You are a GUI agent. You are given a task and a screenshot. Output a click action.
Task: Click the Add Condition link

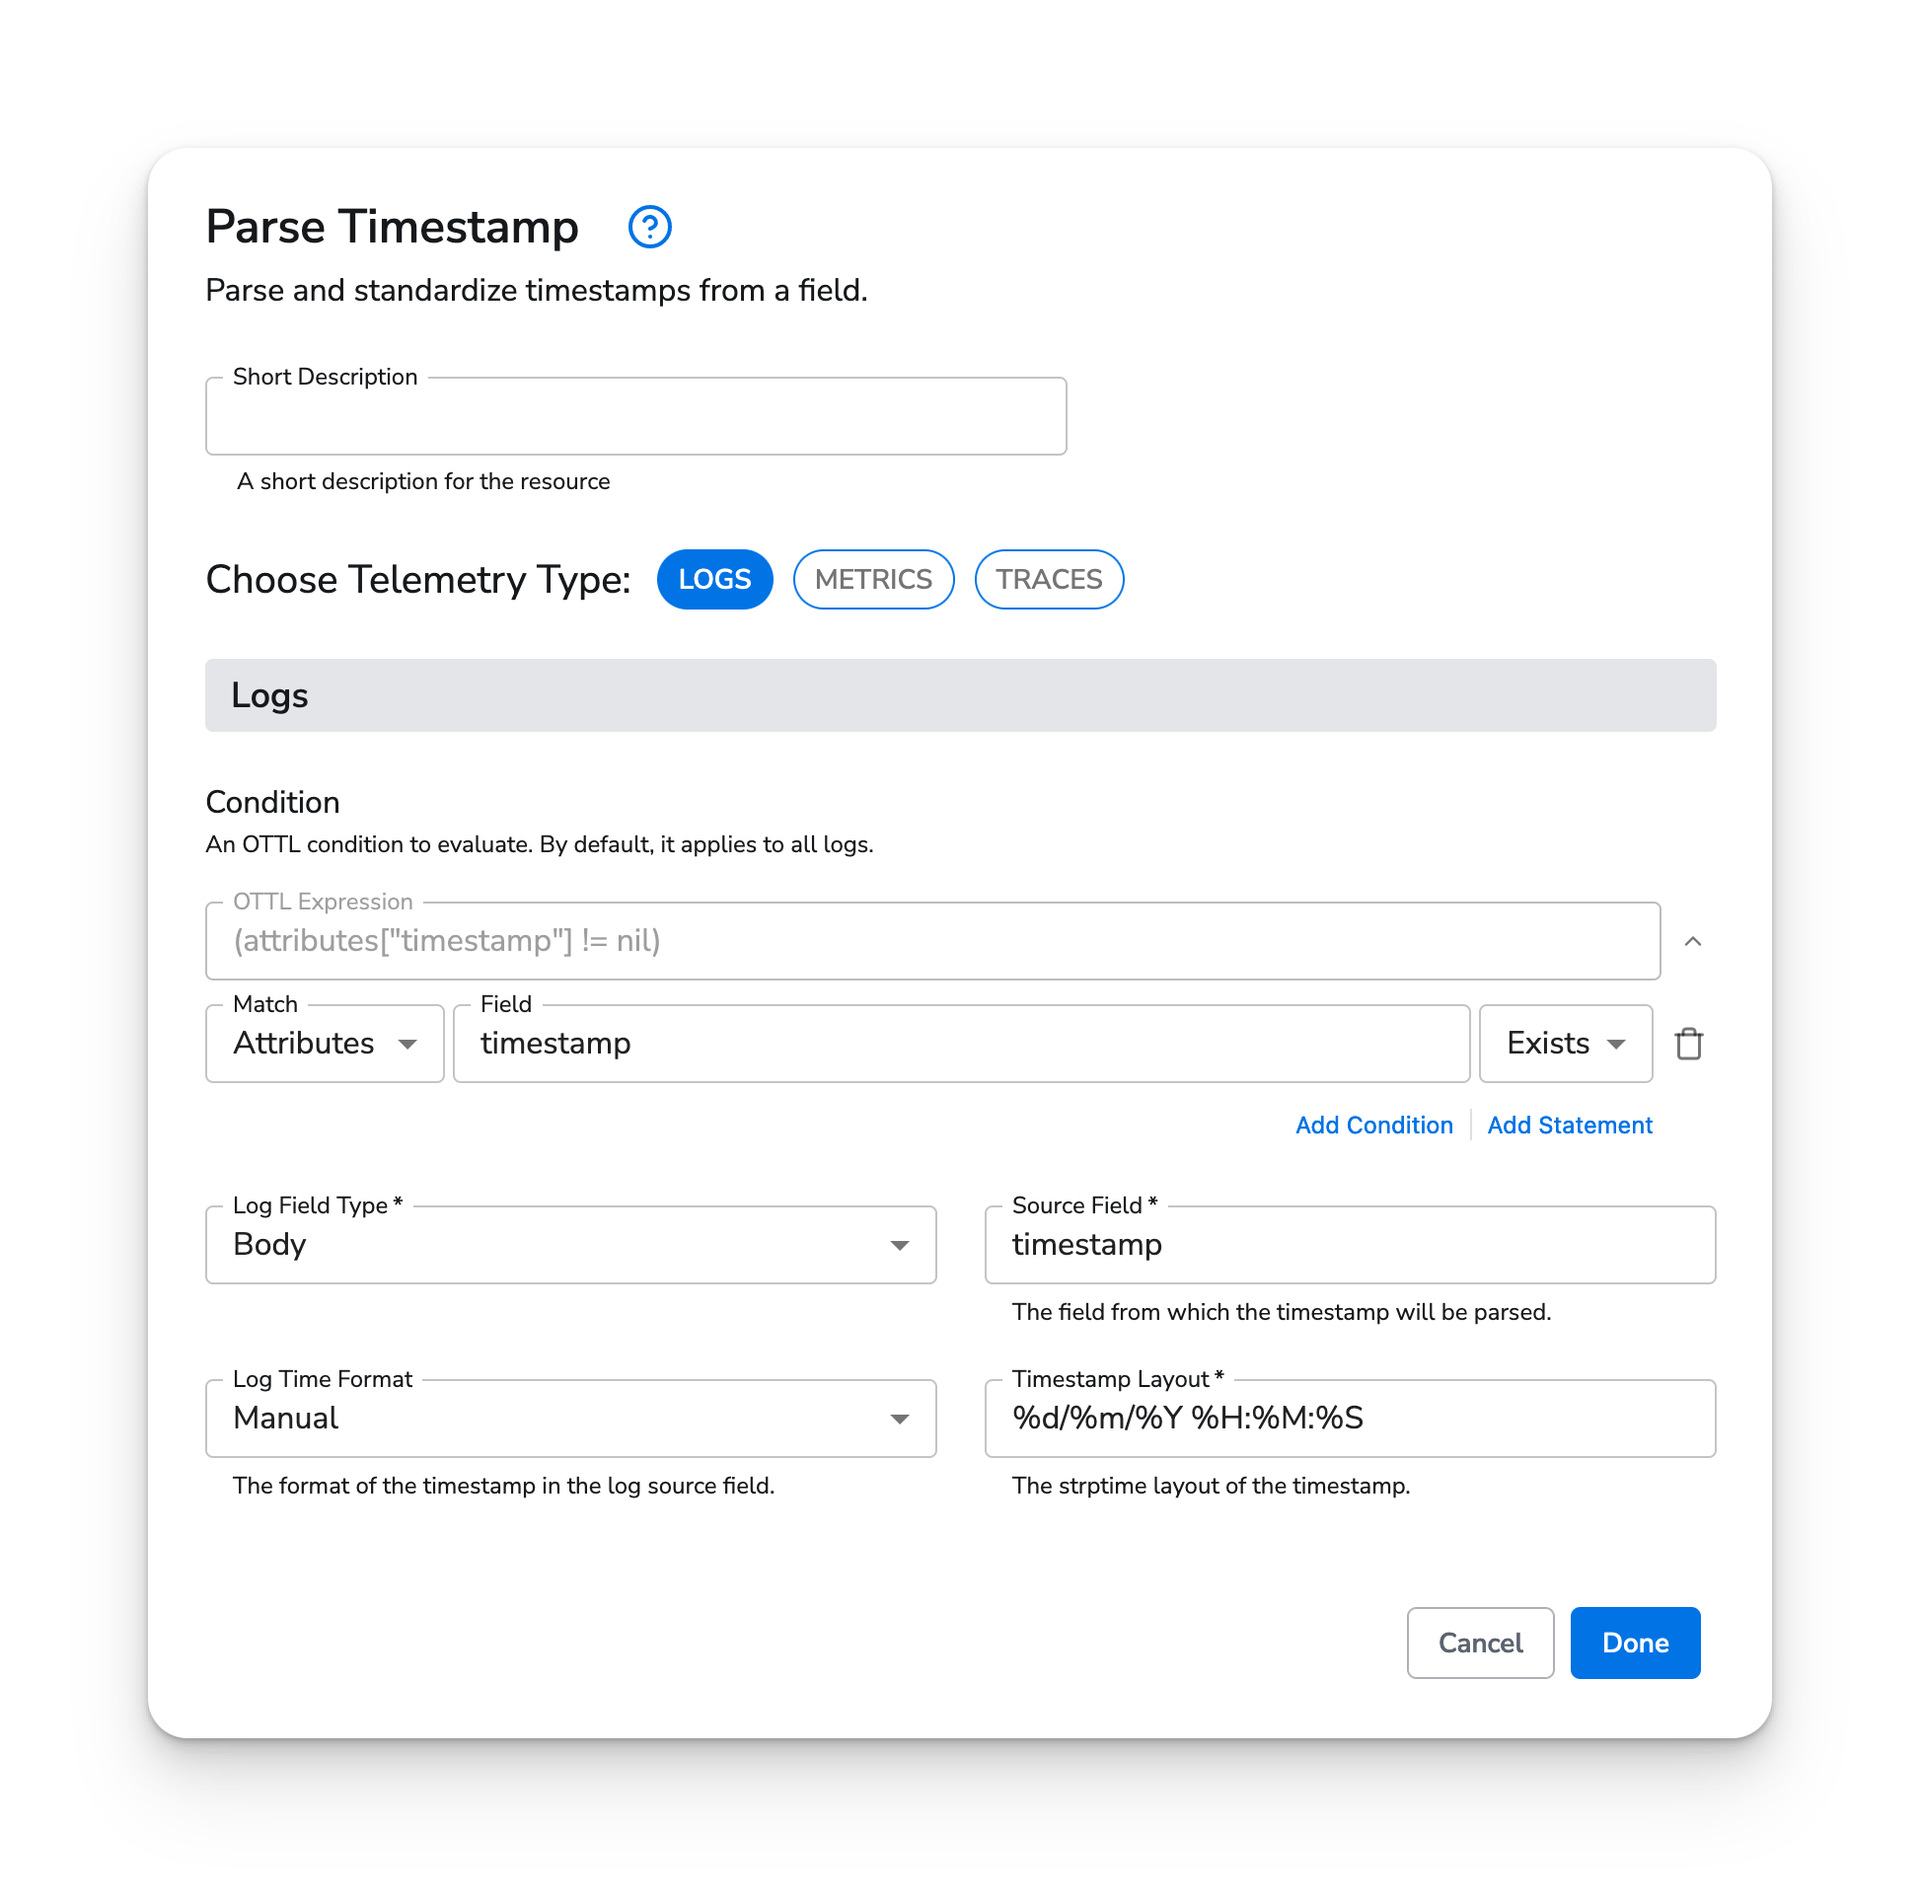click(1374, 1124)
